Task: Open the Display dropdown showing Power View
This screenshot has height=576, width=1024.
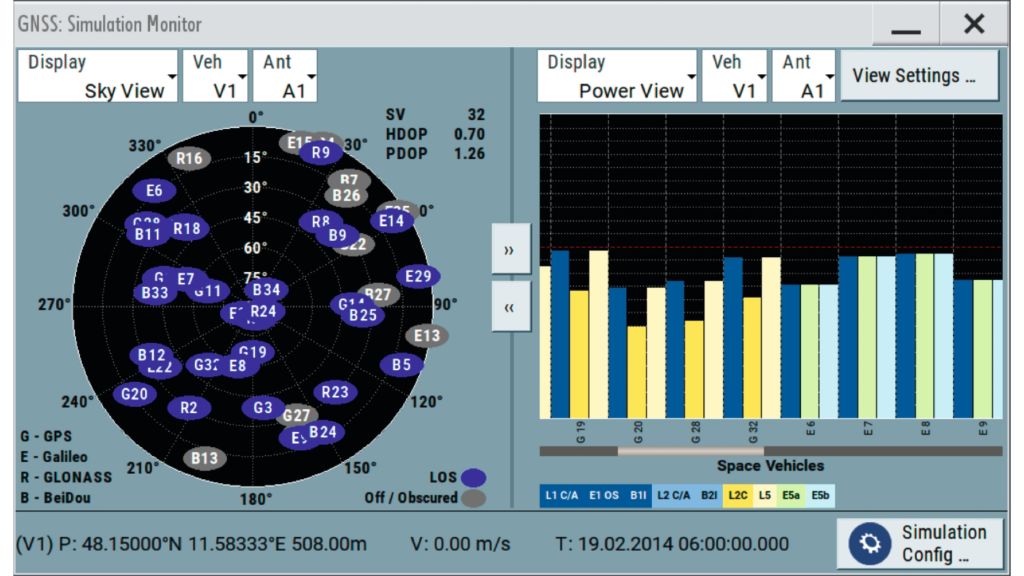Action: coord(616,76)
